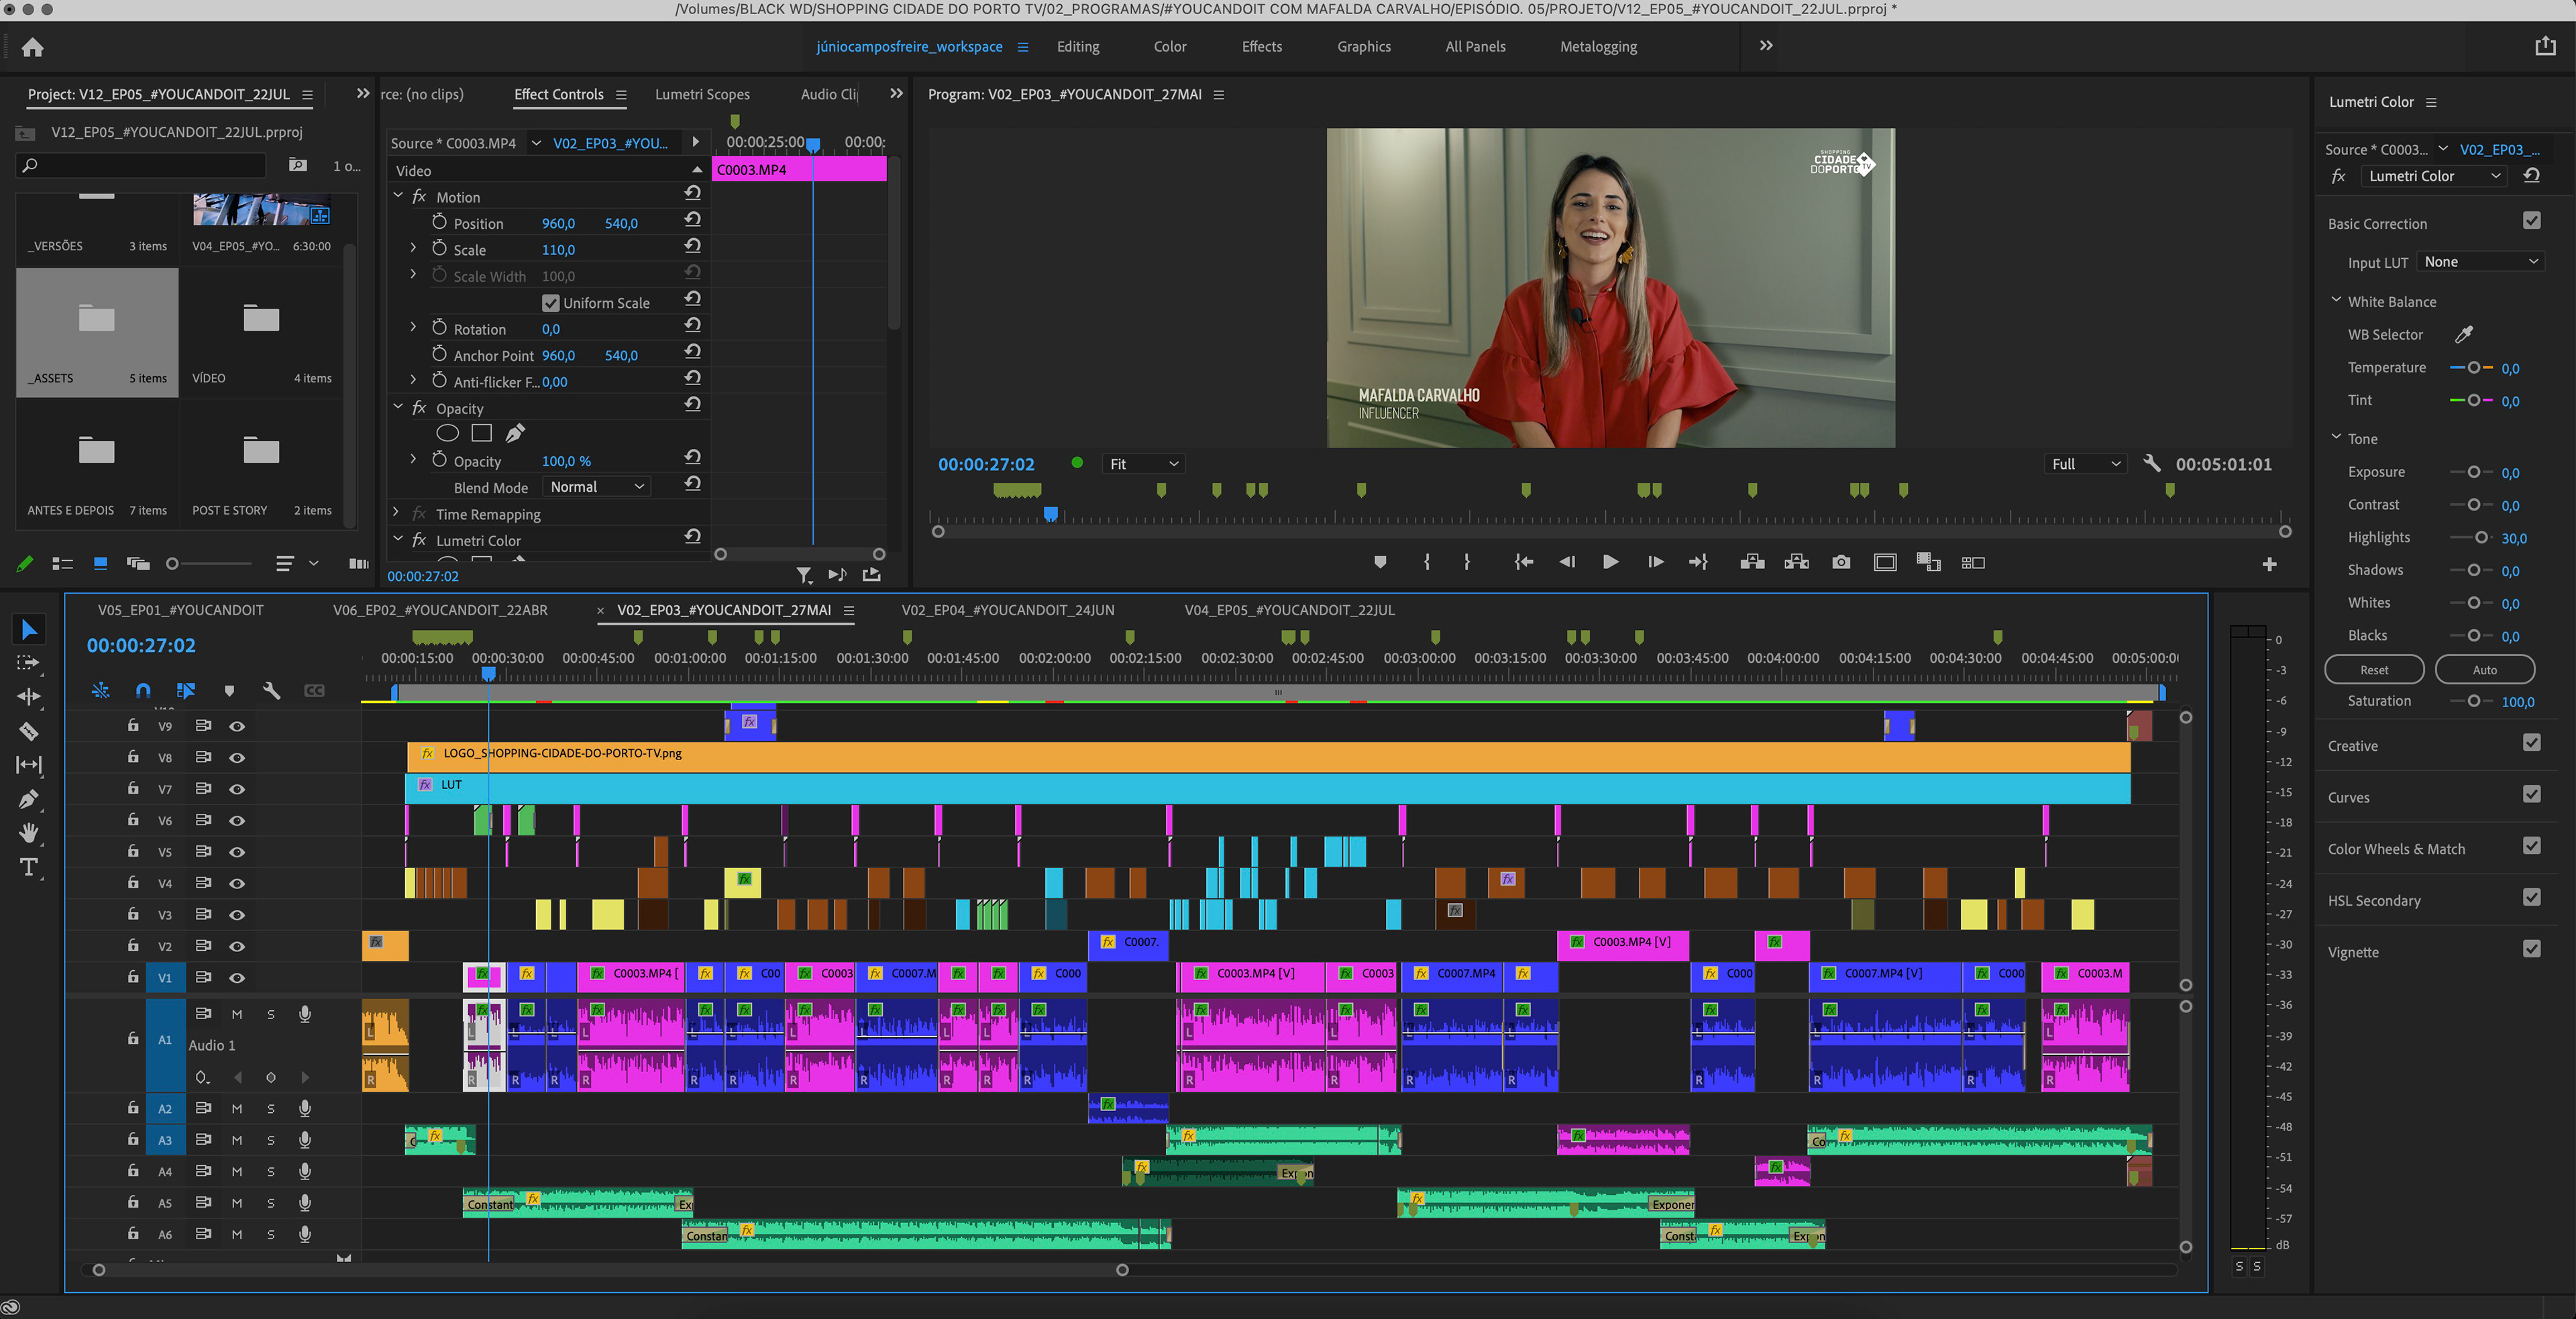2576x1319 pixels.
Task: Open the Input LUT dropdown
Action: pyautogui.click(x=2481, y=261)
